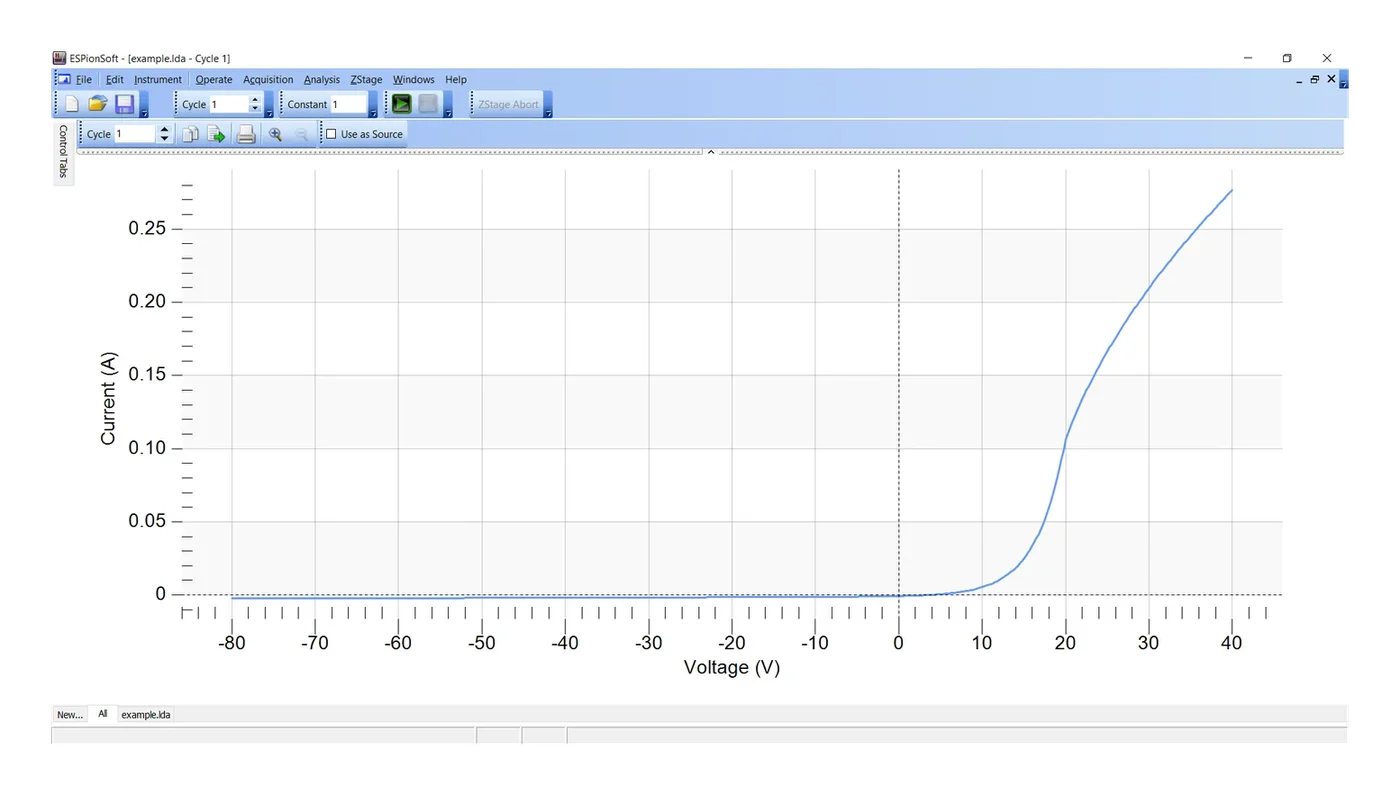1400x795 pixels.
Task: Select the All tab at the bottom
Action: (103, 714)
